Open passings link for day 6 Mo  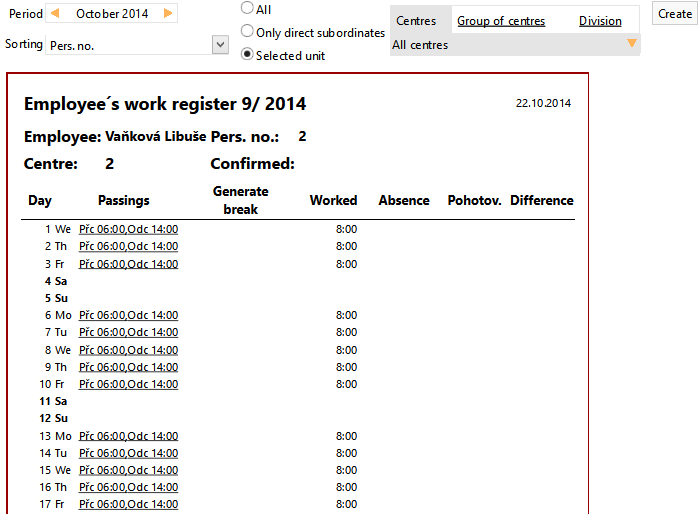[129, 315]
